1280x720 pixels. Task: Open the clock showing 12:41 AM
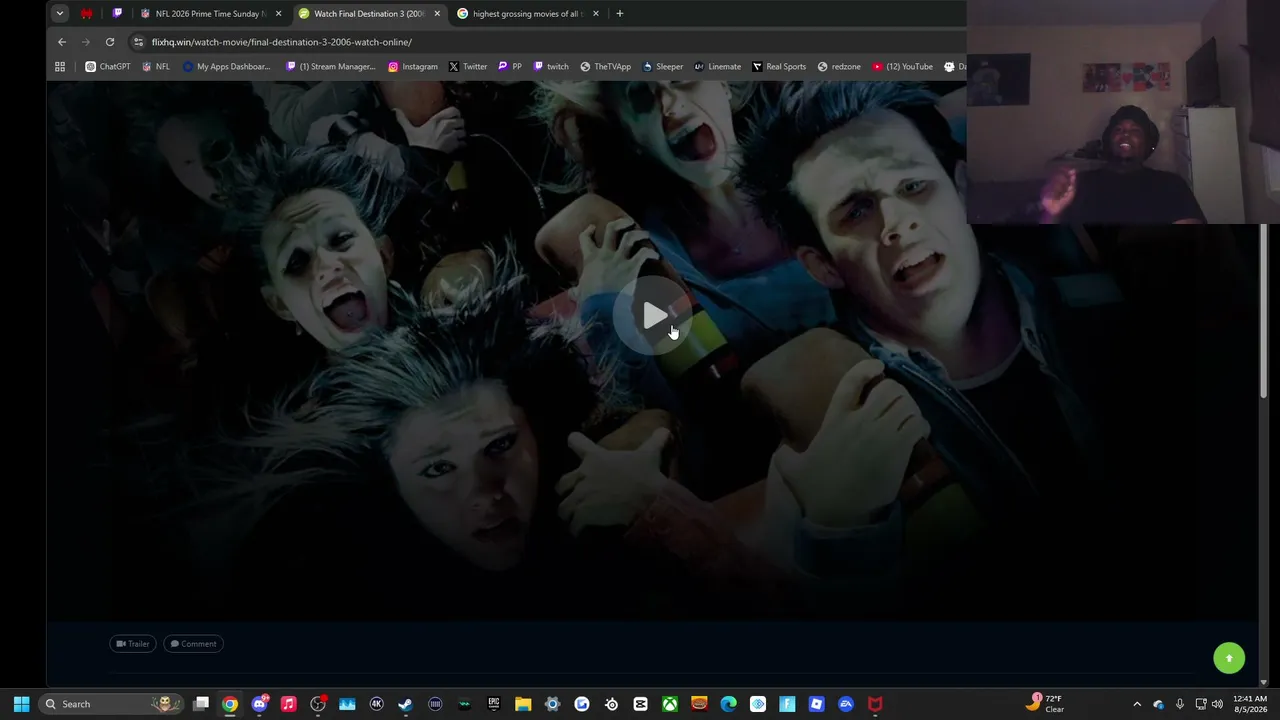coord(1250,704)
